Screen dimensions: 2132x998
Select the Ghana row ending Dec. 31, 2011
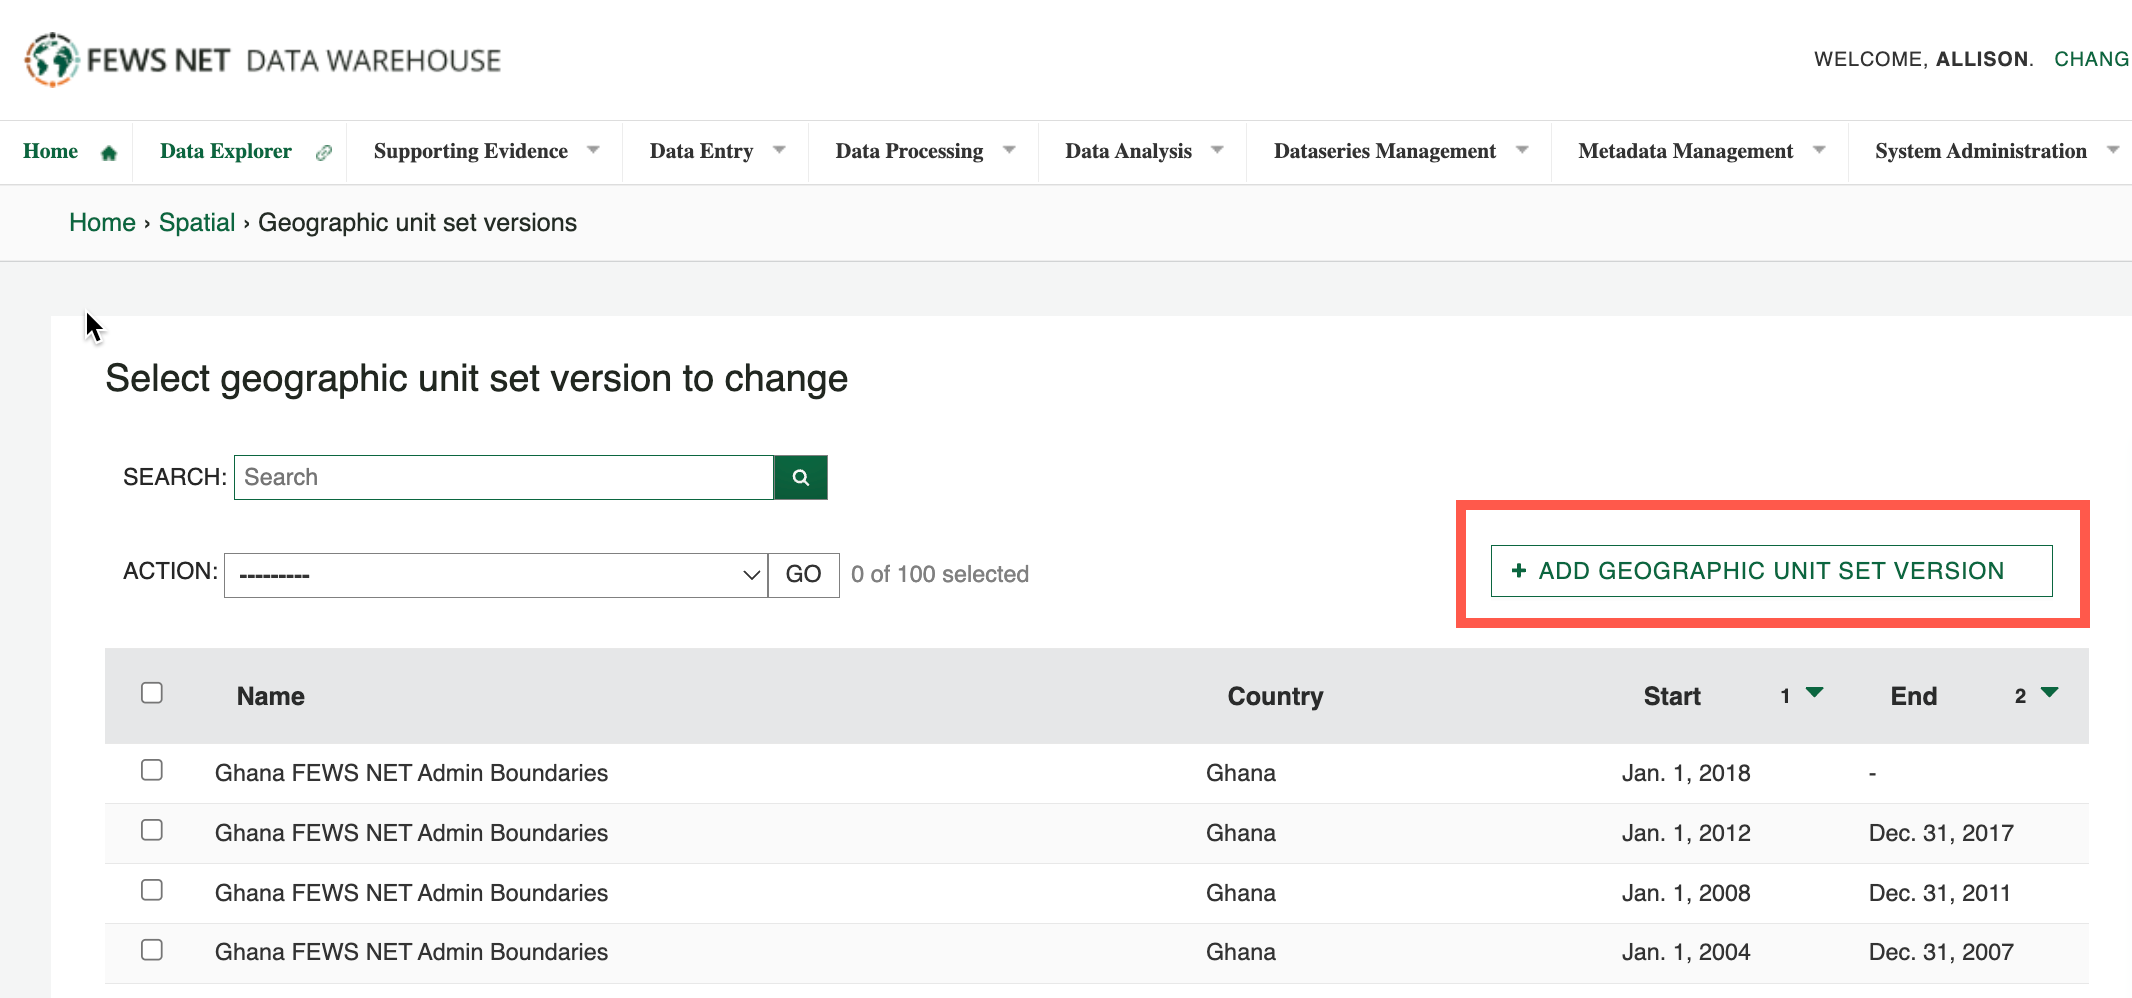(x=152, y=890)
